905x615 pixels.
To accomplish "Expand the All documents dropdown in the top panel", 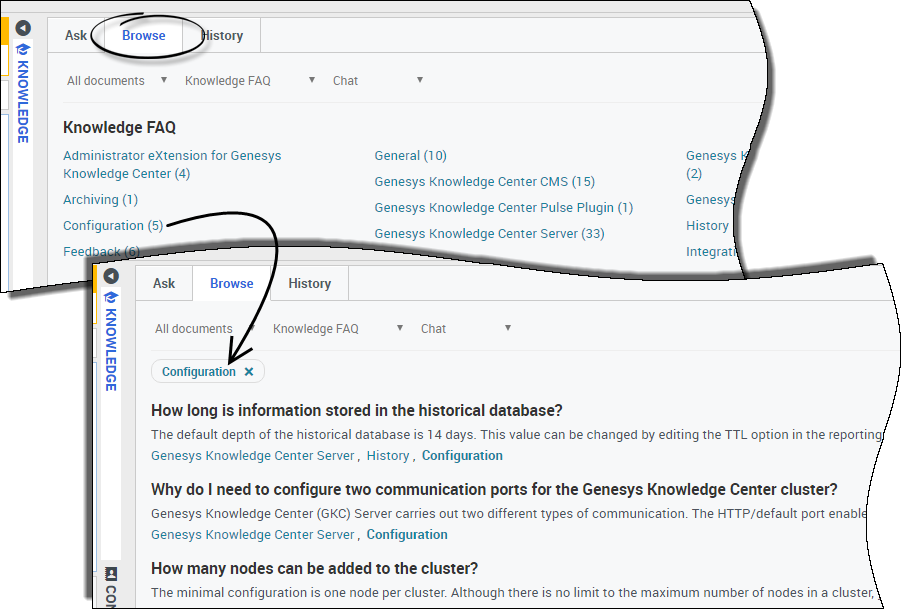I will click(x=117, y=81).
